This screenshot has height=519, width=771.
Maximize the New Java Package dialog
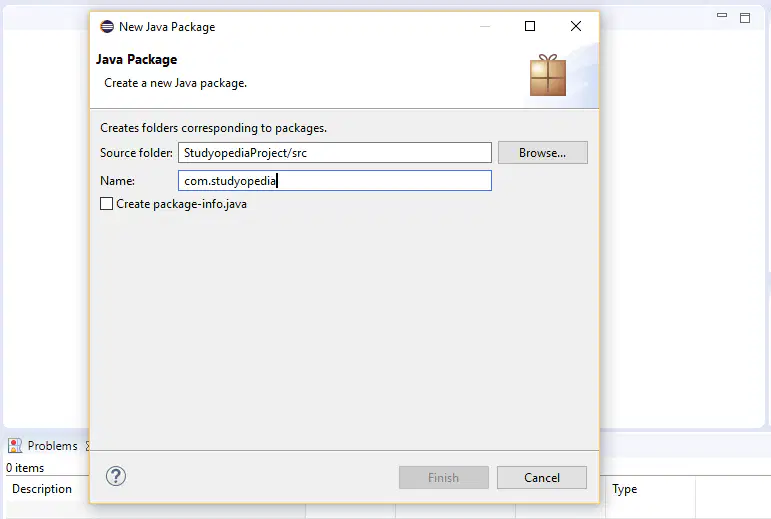tap(530, 26)
